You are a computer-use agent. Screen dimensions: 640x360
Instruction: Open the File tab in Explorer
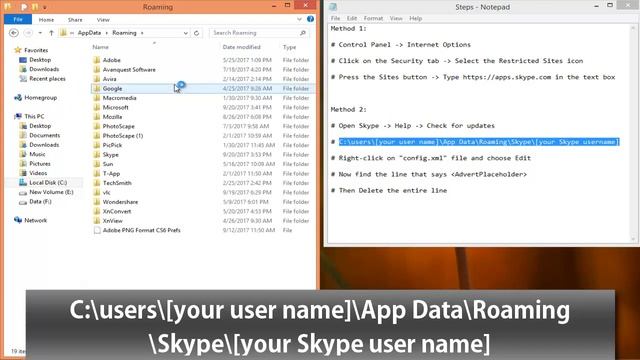18,19
